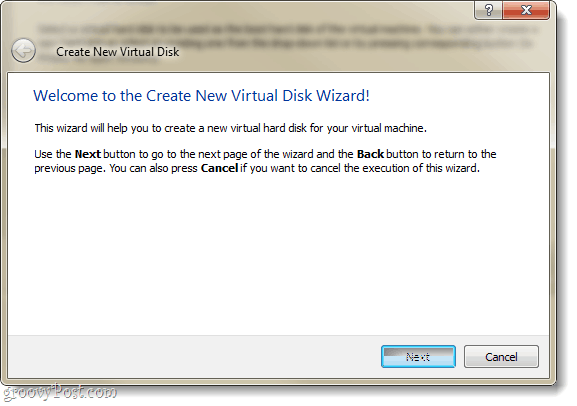The image size is (577, 406).
Task: Click the round Back arrow icon
Action: click(x=24, y=50)
